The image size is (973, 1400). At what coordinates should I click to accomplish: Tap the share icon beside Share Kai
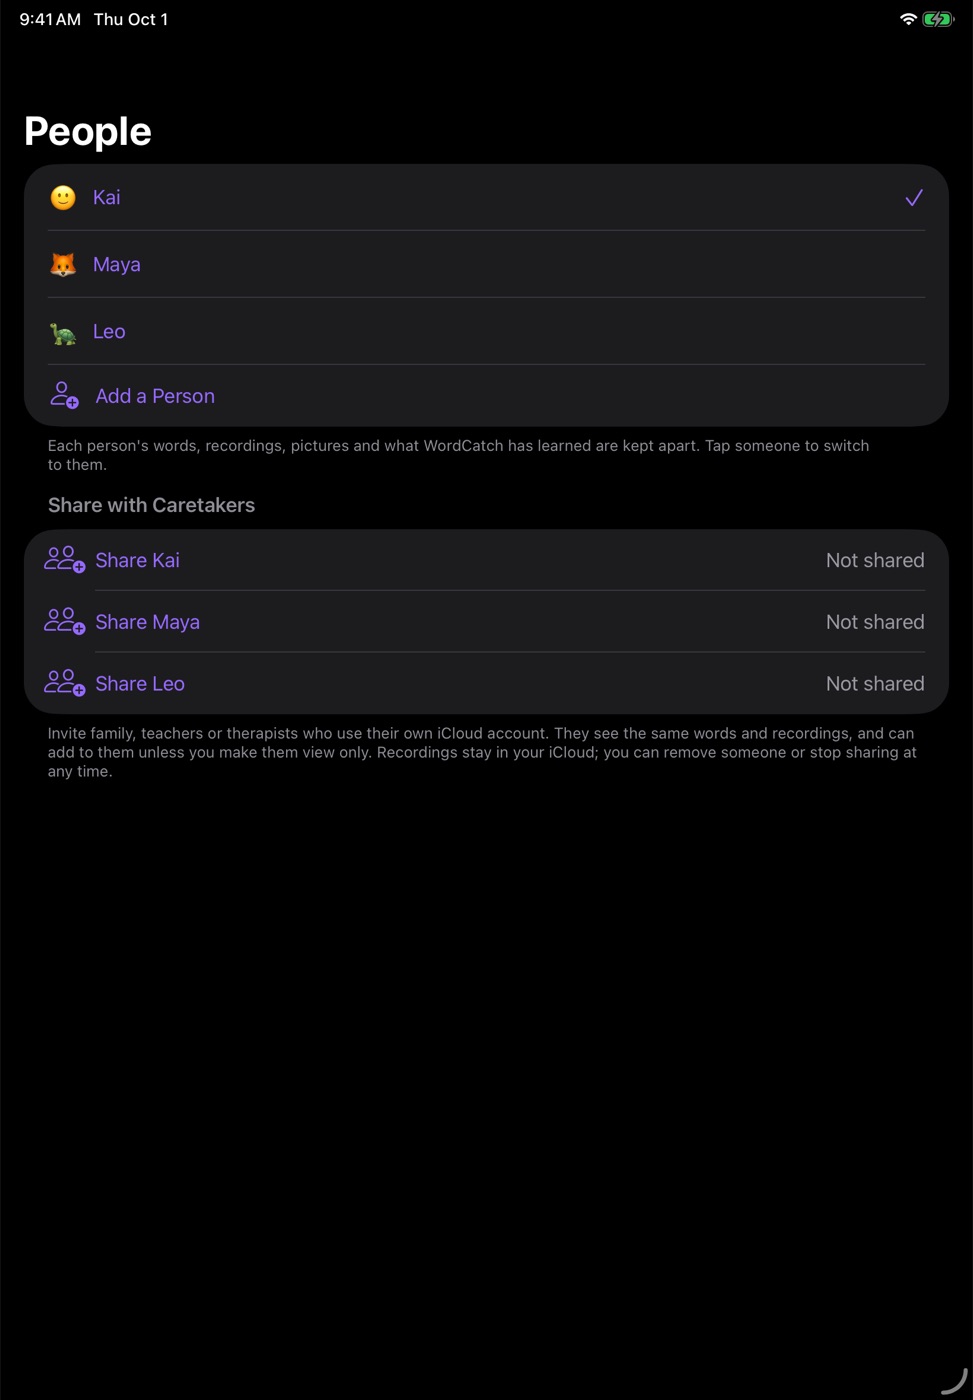point(65,560)
